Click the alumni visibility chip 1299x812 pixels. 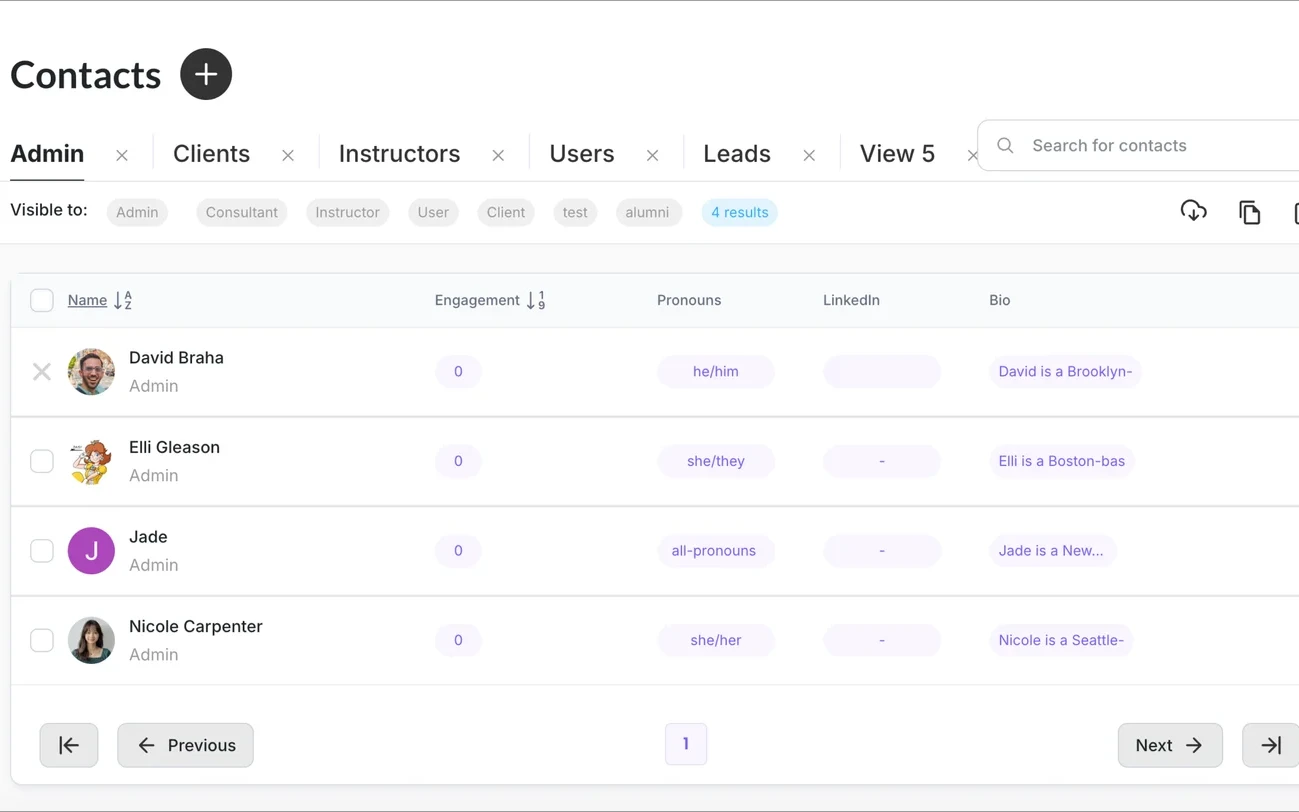[x=648, y=212]
